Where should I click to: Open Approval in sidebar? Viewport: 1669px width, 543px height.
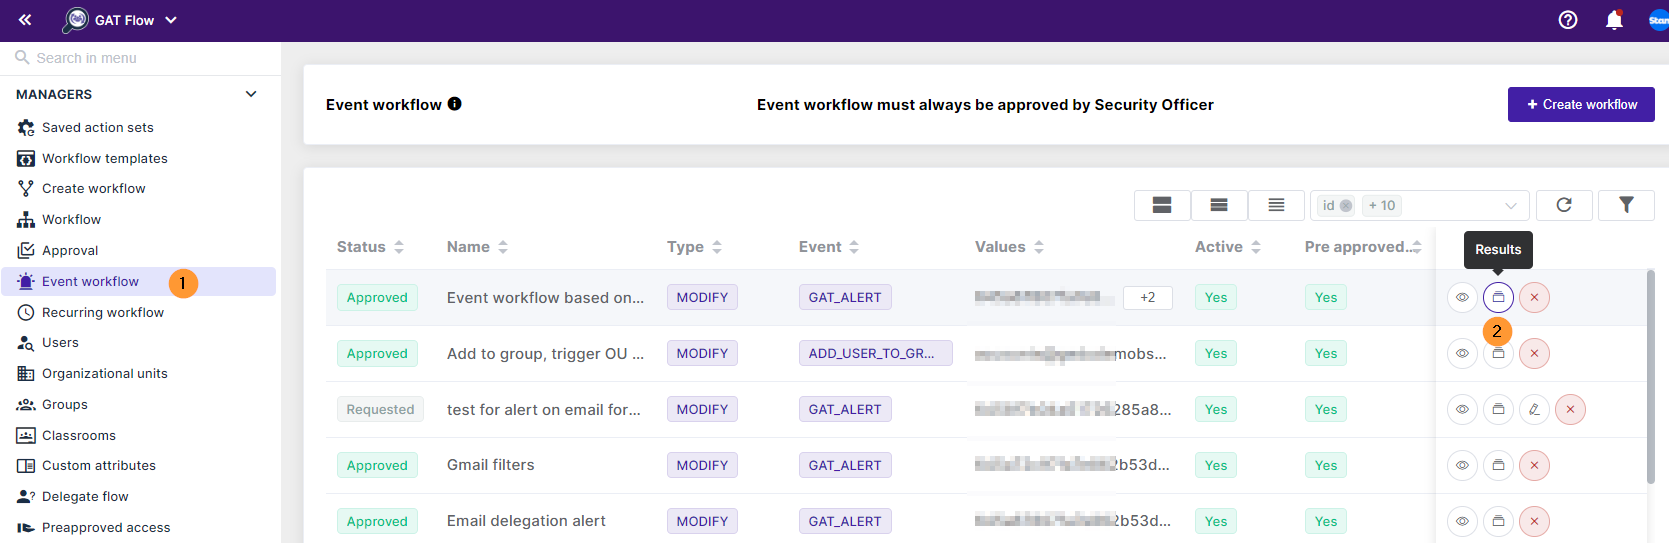point(70,250)
